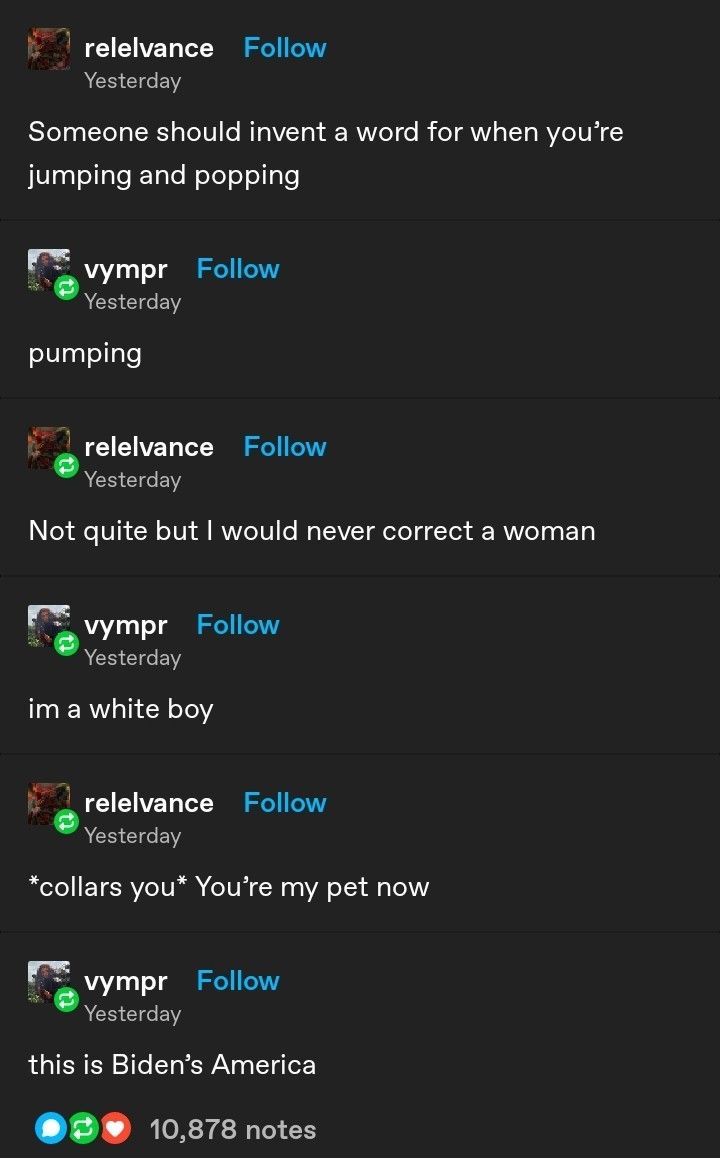Follow relelvance on the 'collars you' reply

tap(285, 803)
